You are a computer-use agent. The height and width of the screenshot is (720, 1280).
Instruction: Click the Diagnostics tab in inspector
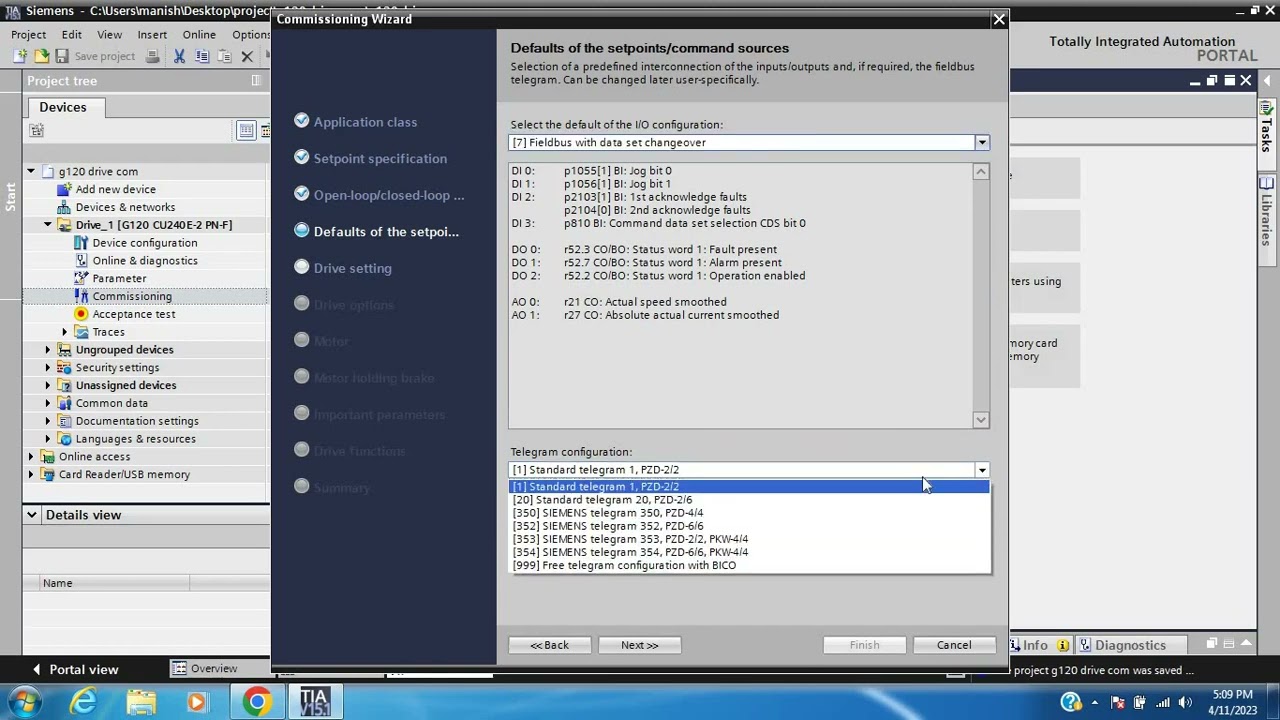(x=1130, y=645)
